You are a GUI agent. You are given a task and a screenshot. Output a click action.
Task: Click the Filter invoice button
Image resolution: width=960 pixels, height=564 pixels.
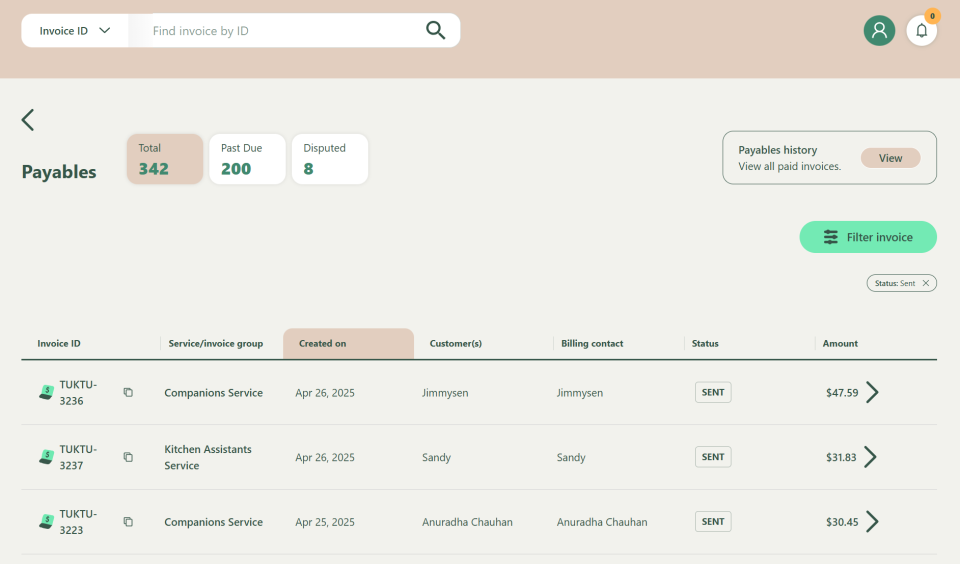pyautogui.click(x=868, y=237)
